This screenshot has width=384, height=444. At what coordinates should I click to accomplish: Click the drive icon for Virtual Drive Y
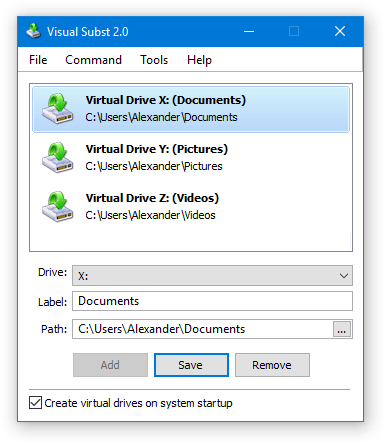coord(57,158)
